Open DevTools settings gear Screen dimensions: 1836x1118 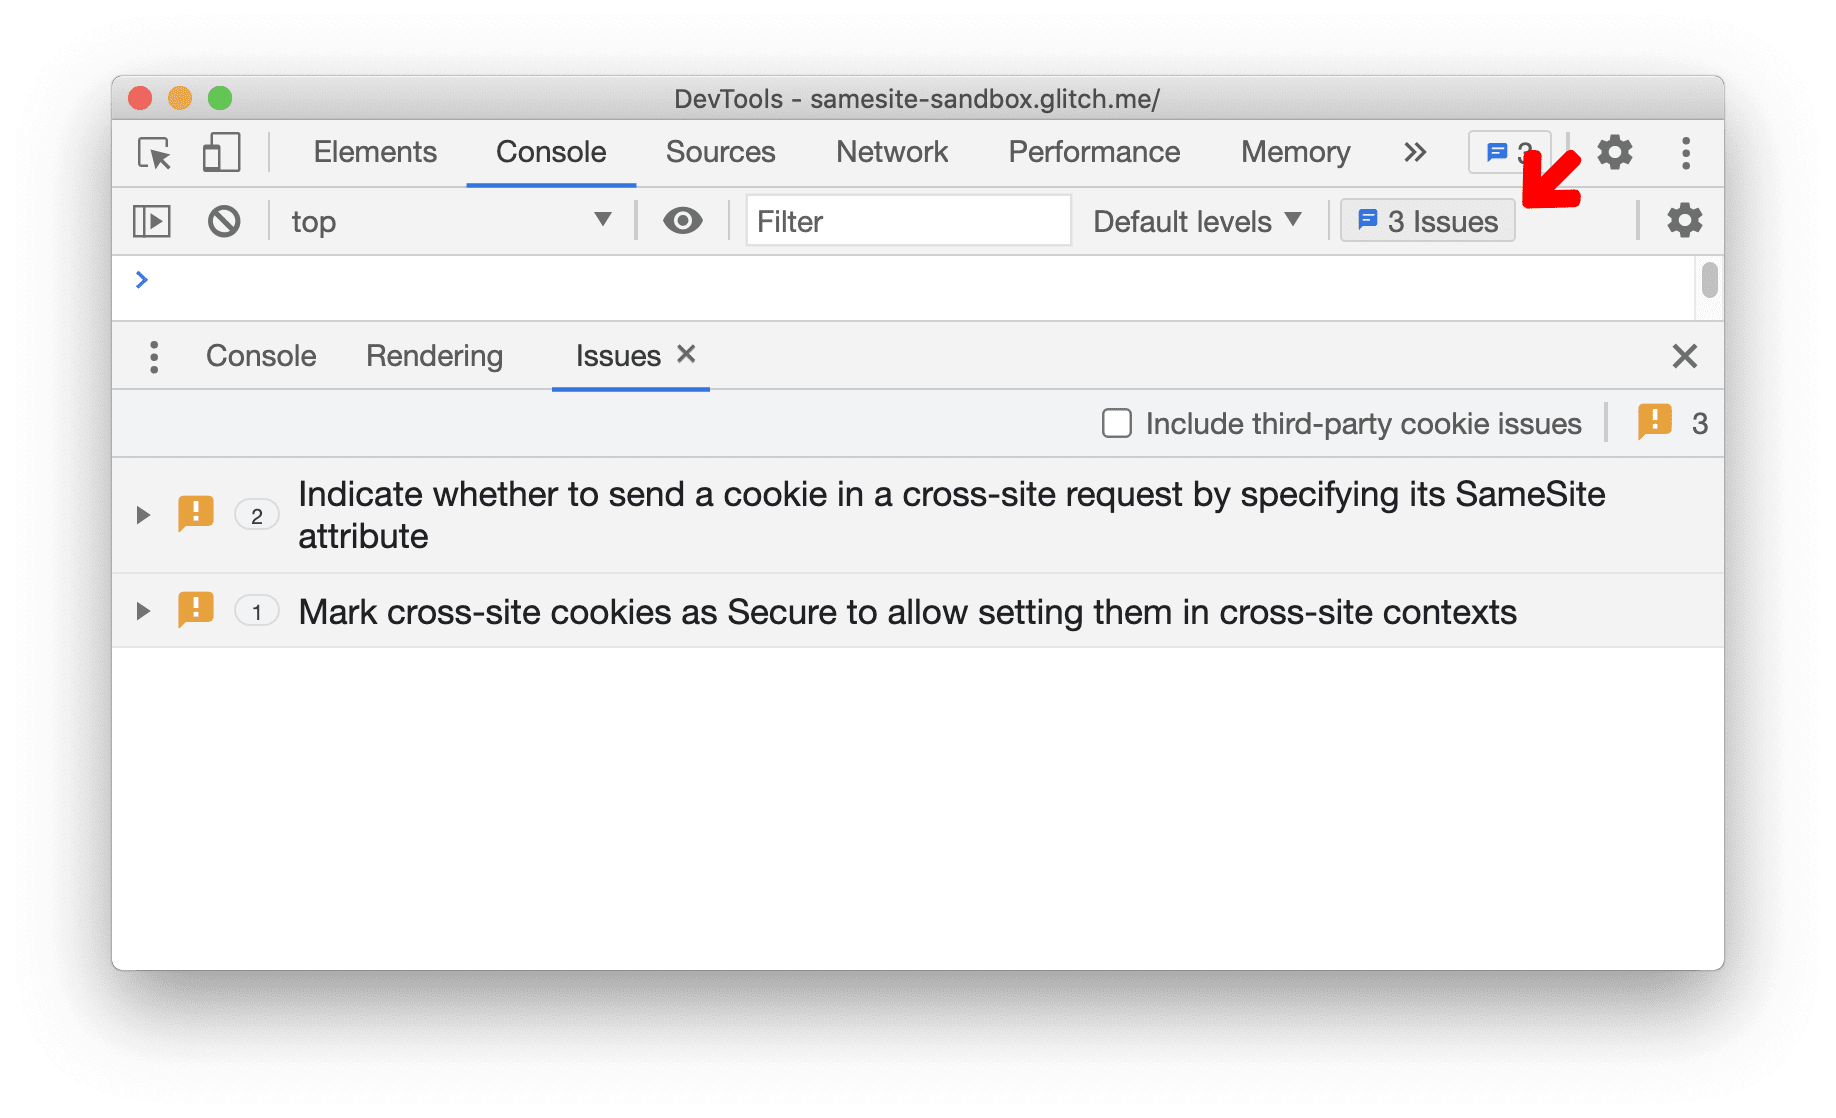tap(1614, 153)
